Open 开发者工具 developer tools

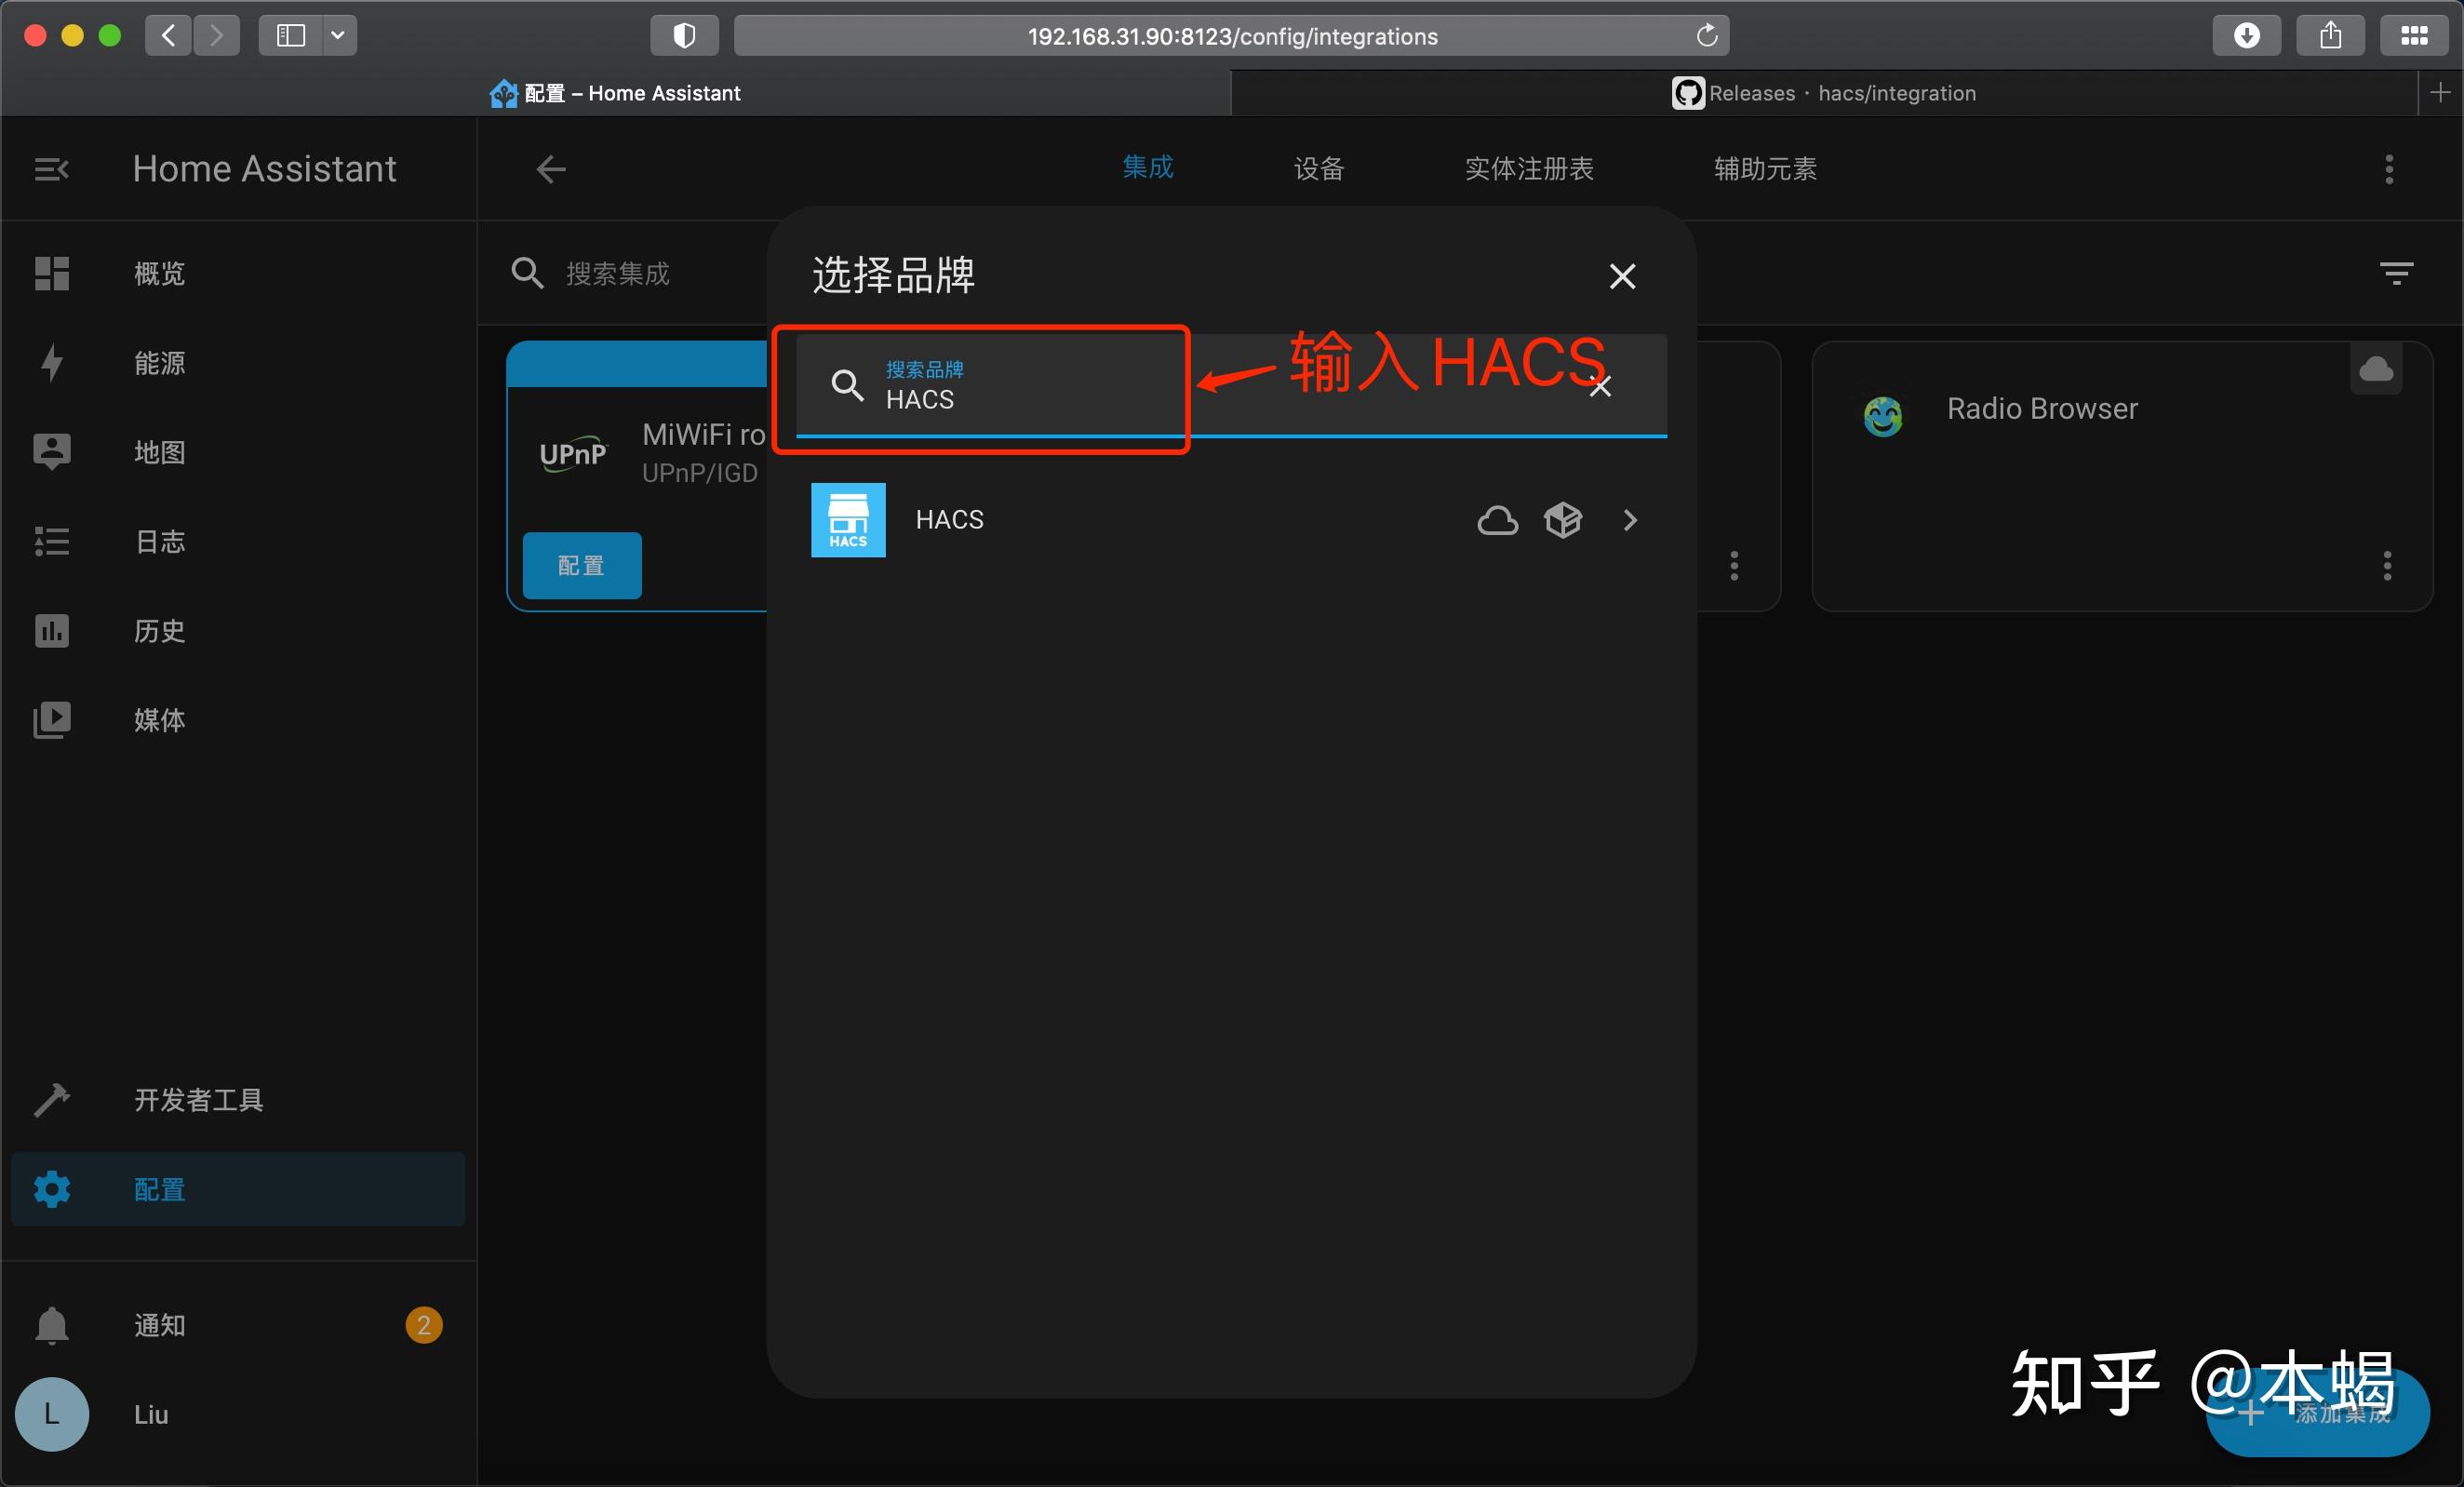197,1100
